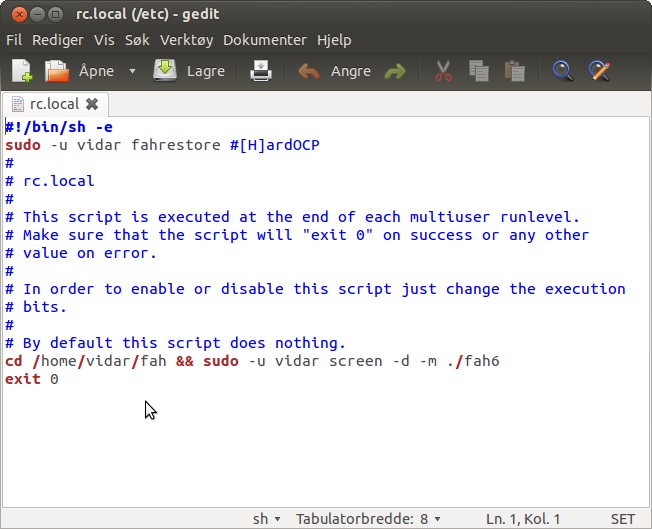This screenshot has width=652, height=529.
Task: Click the 'By default this script does nothing' line
Action: pyautogui.click(x=175, y=343)
